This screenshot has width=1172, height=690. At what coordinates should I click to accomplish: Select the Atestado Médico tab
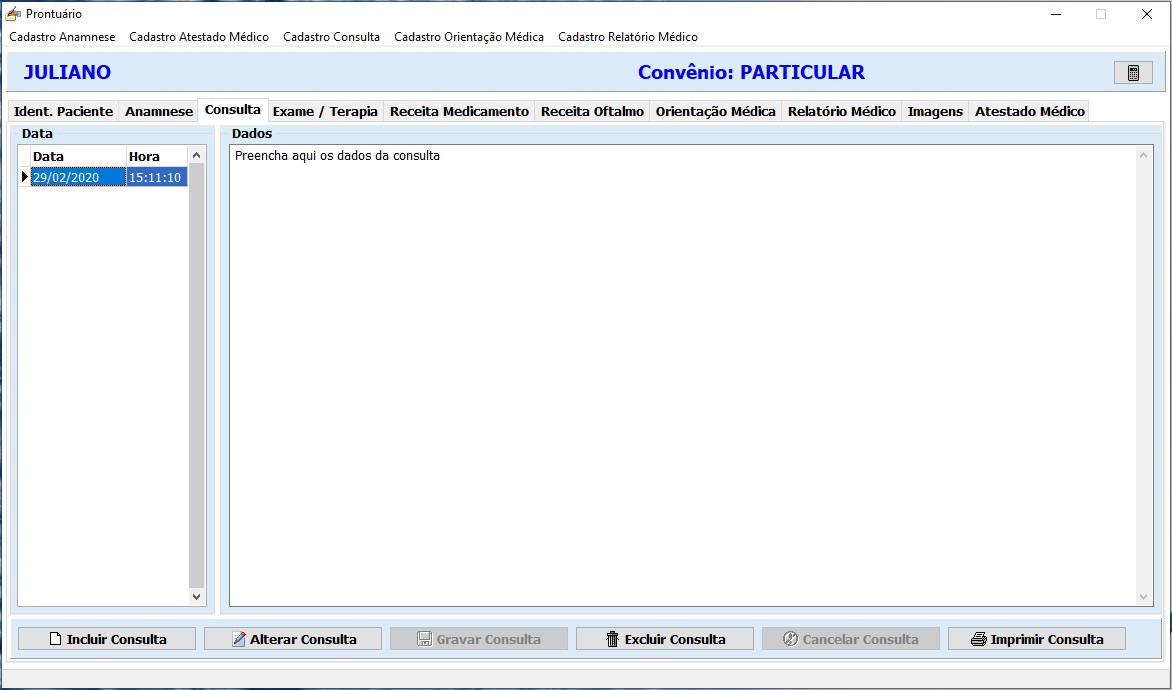tap(1029, 111)
